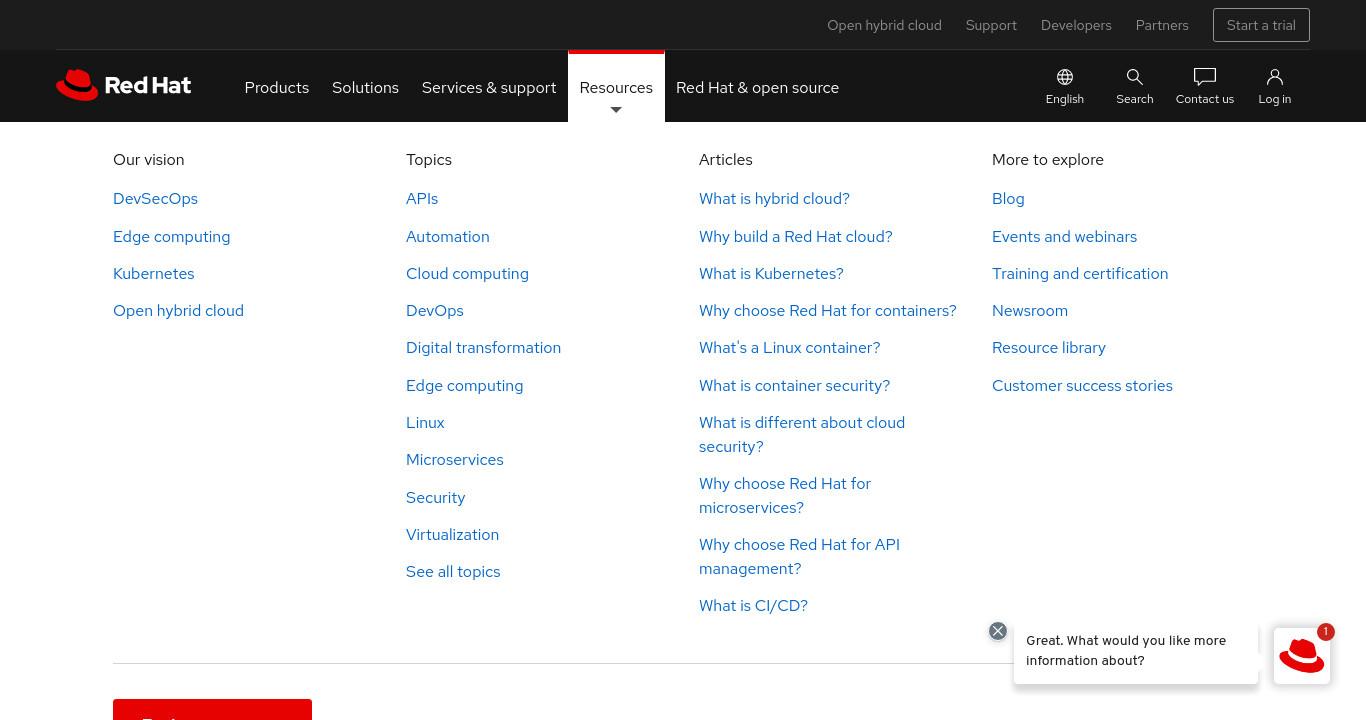Image resolution: width=1366 pixels, height=720 pixels.
Task: Select the DevOps topic
Action: tap(434, 310)
